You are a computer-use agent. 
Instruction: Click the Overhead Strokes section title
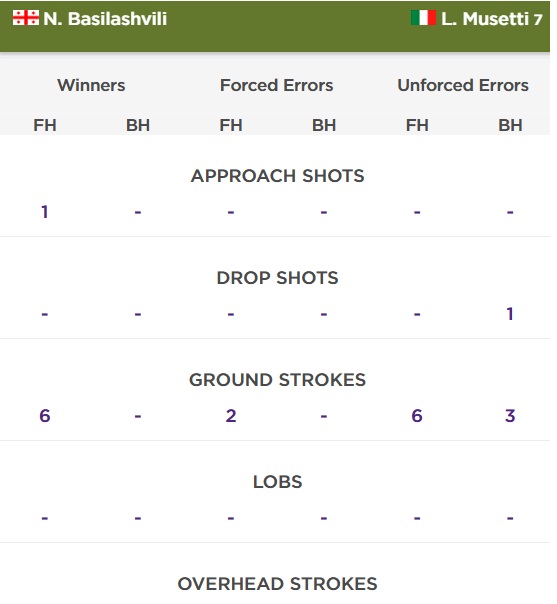click(277, 584)
